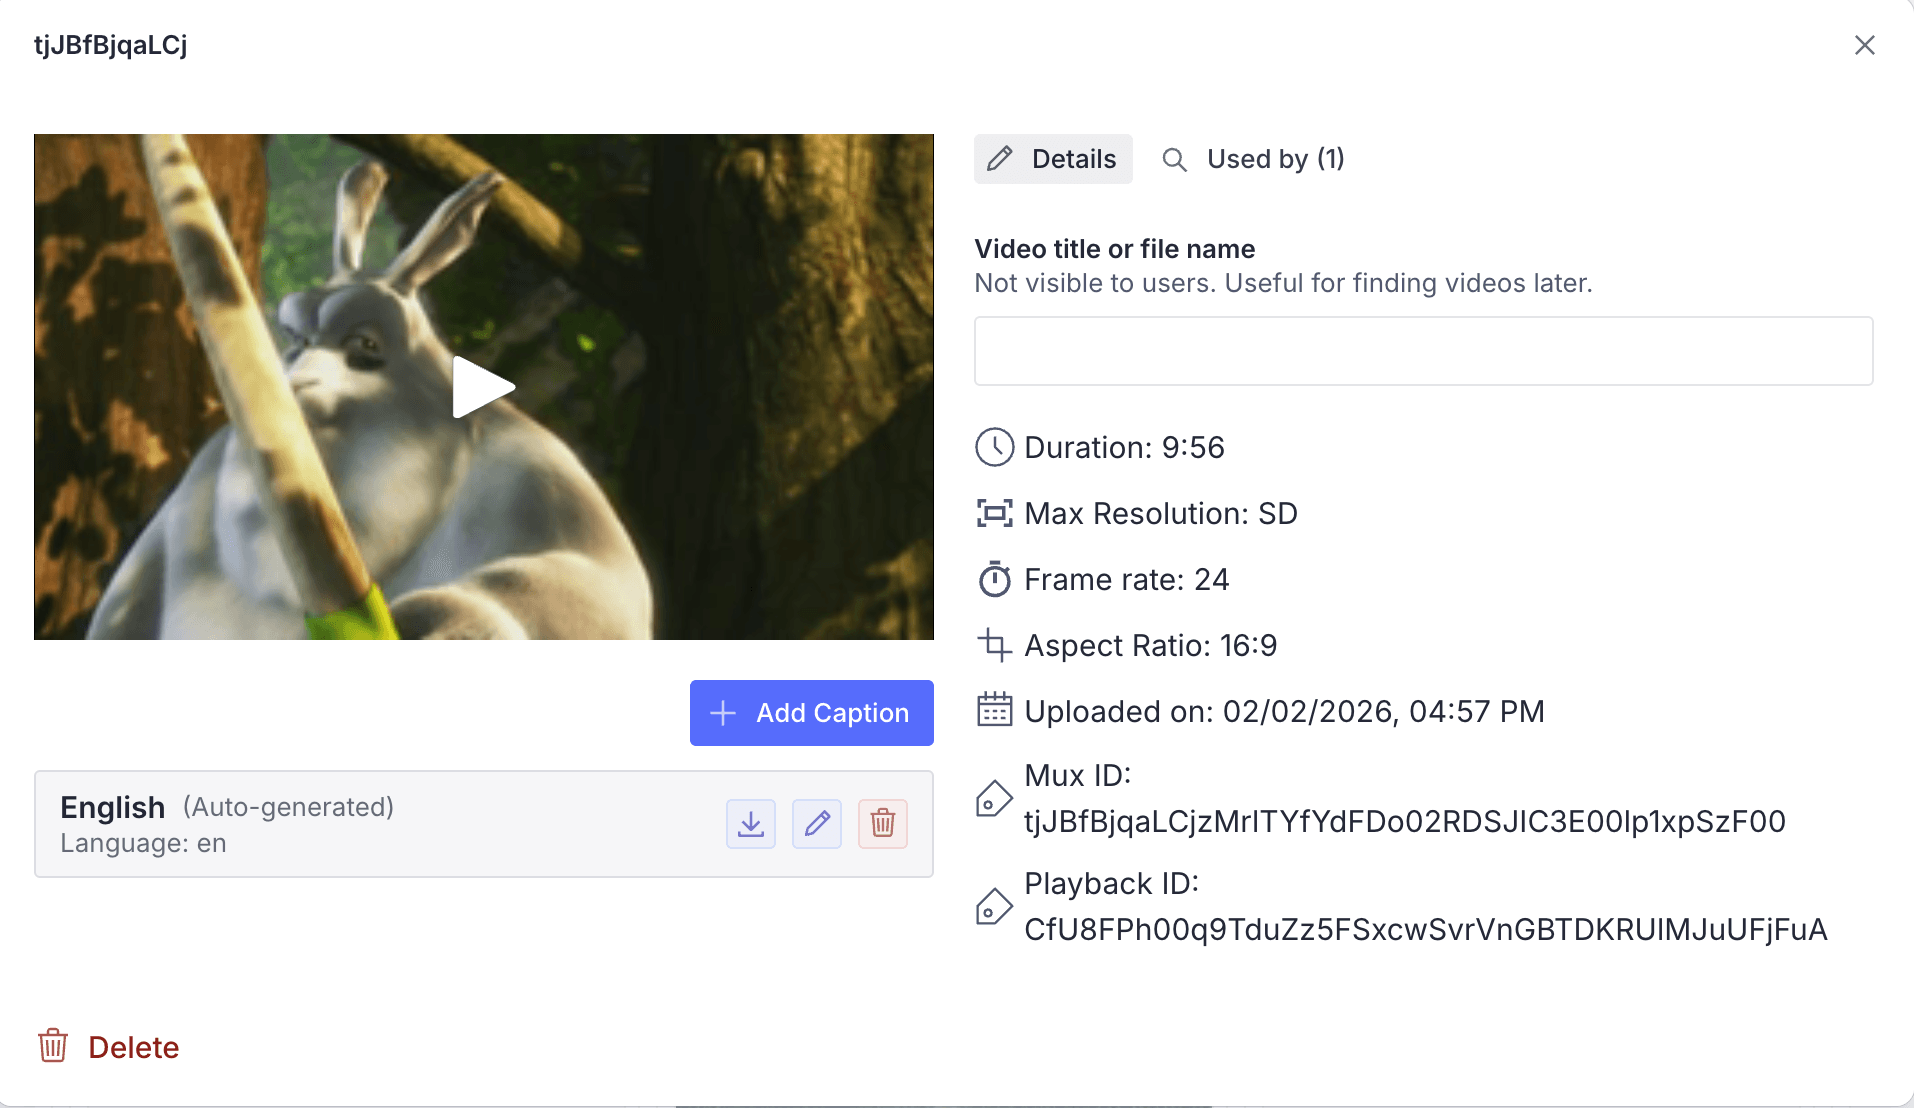Screen dimensions: 1914x1108
Task: Click the Uploaded on calendar icon
Action: 994,711
